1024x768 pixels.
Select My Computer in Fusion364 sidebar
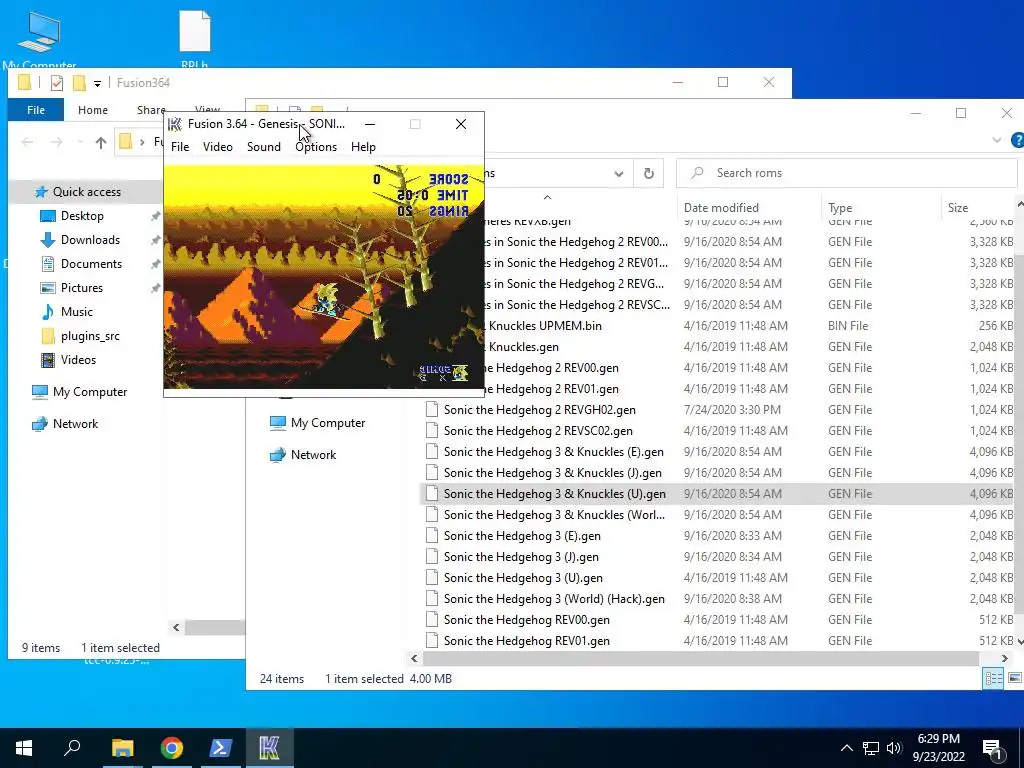pos(90,392)
